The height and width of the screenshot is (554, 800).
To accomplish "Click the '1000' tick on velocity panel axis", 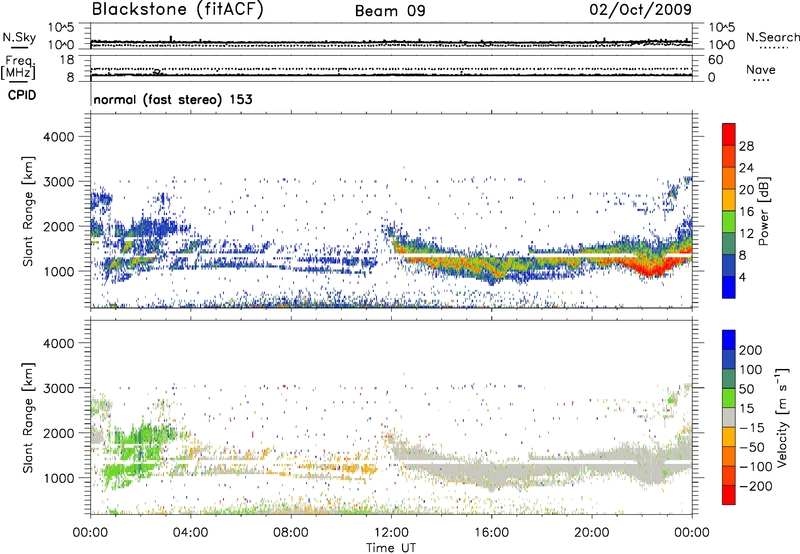I will pos(58,478).
